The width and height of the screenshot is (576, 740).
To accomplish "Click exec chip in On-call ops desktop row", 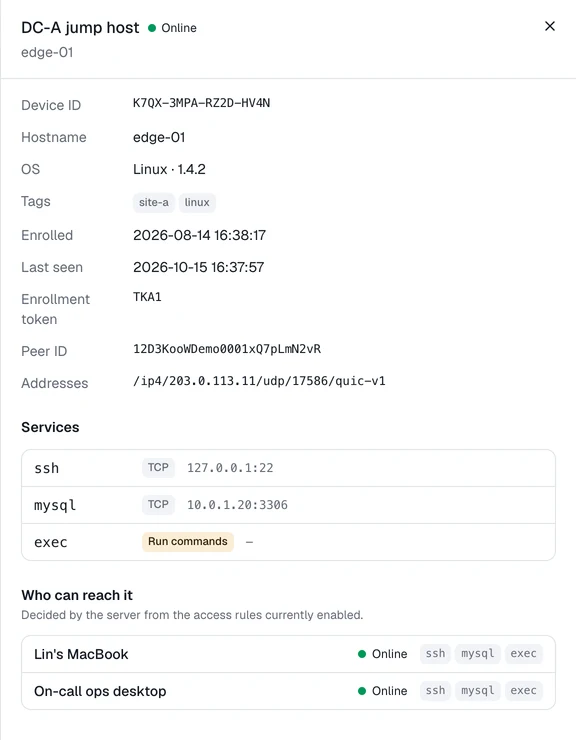I will click(524, 690).
